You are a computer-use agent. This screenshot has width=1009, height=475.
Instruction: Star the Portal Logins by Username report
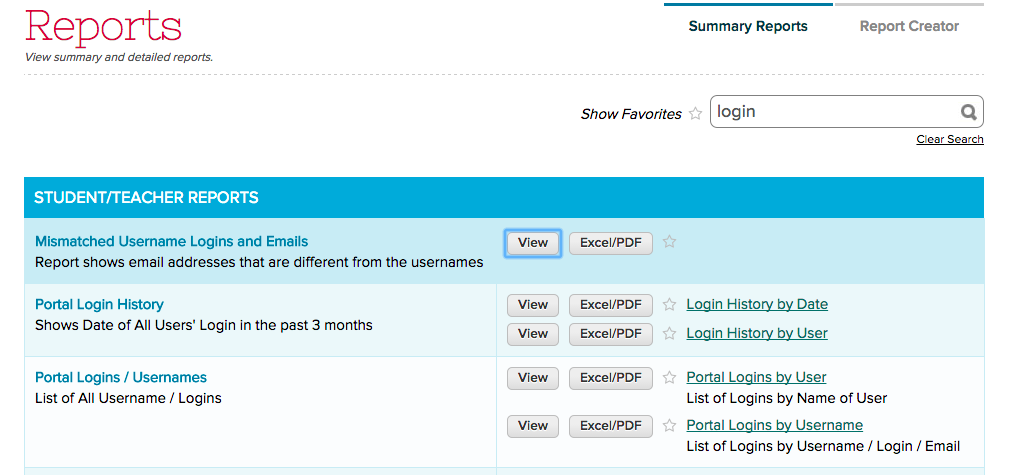point(669,426)
